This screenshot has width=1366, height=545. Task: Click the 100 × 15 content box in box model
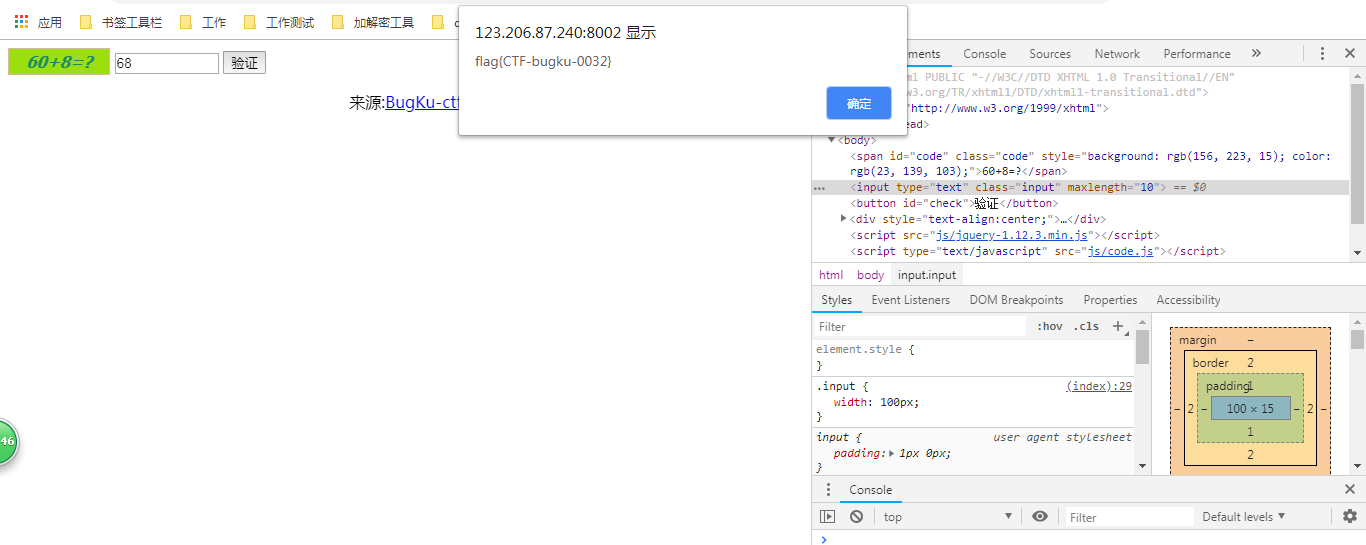click(1250, 408)
